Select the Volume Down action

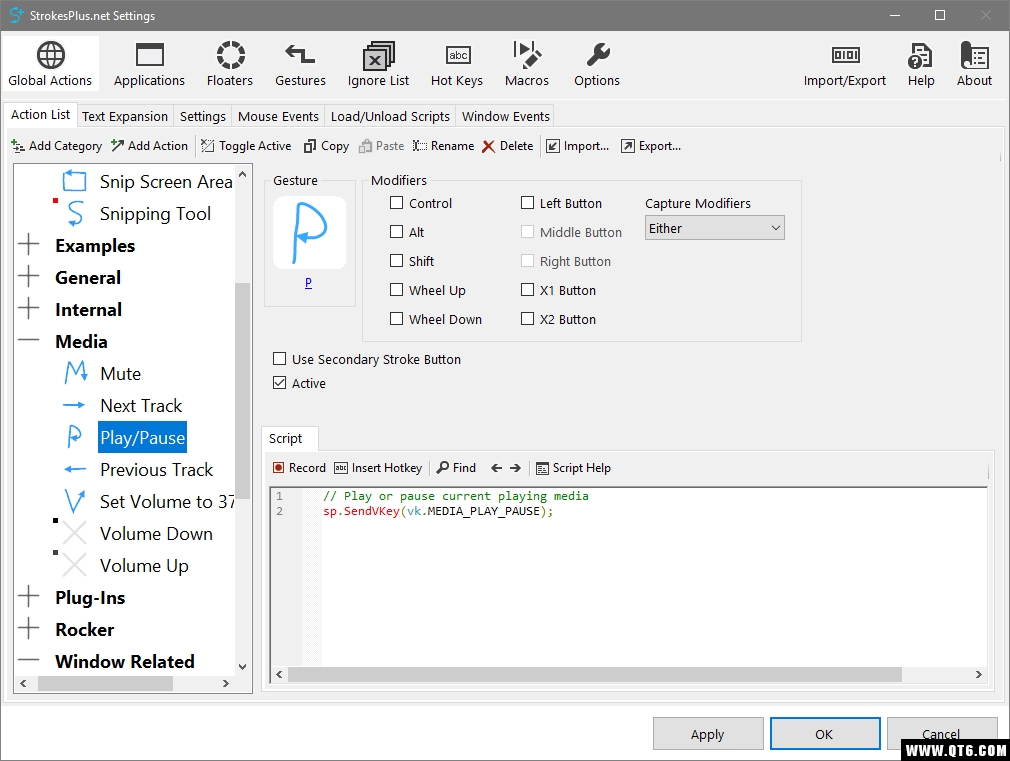[156, 534]
